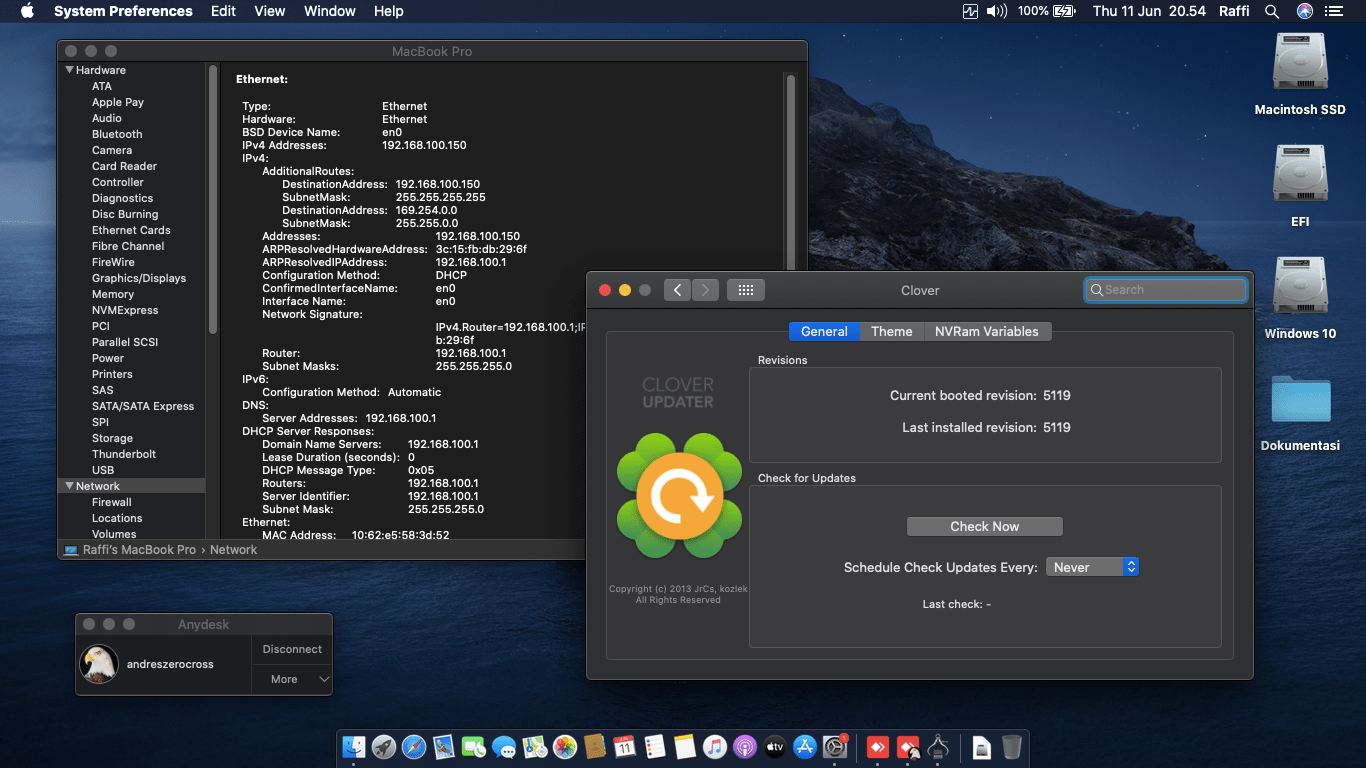Screen dimensions: 1366x768
Task: Select Dokumentasi folder on desktop
Action: click(1300, 410)
